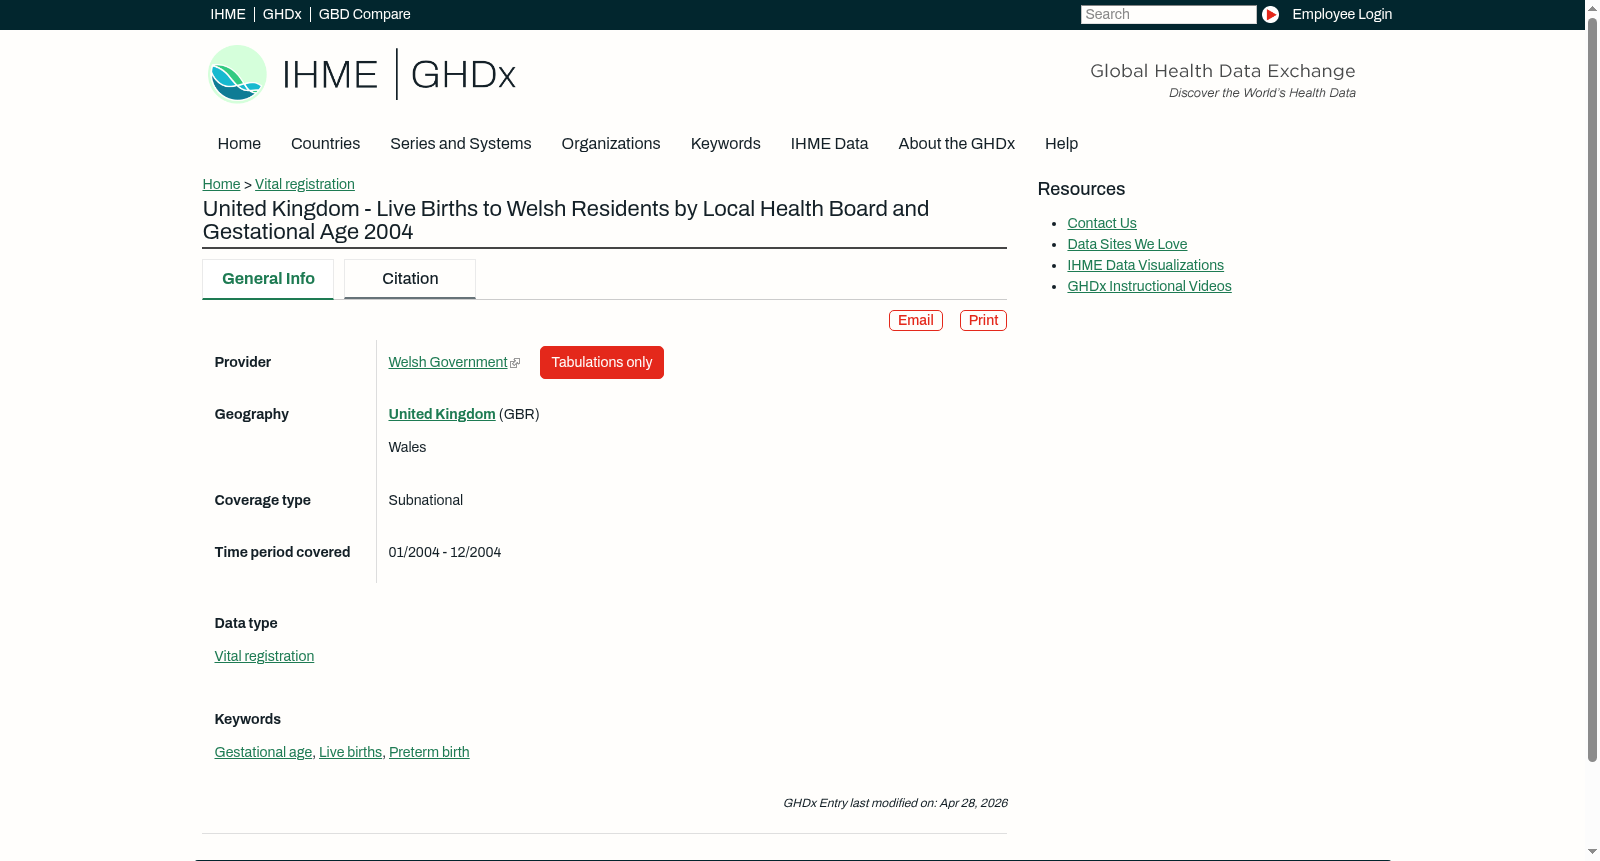
Task: Open the IHME Data menu item
Action: [x=830, y=144]
